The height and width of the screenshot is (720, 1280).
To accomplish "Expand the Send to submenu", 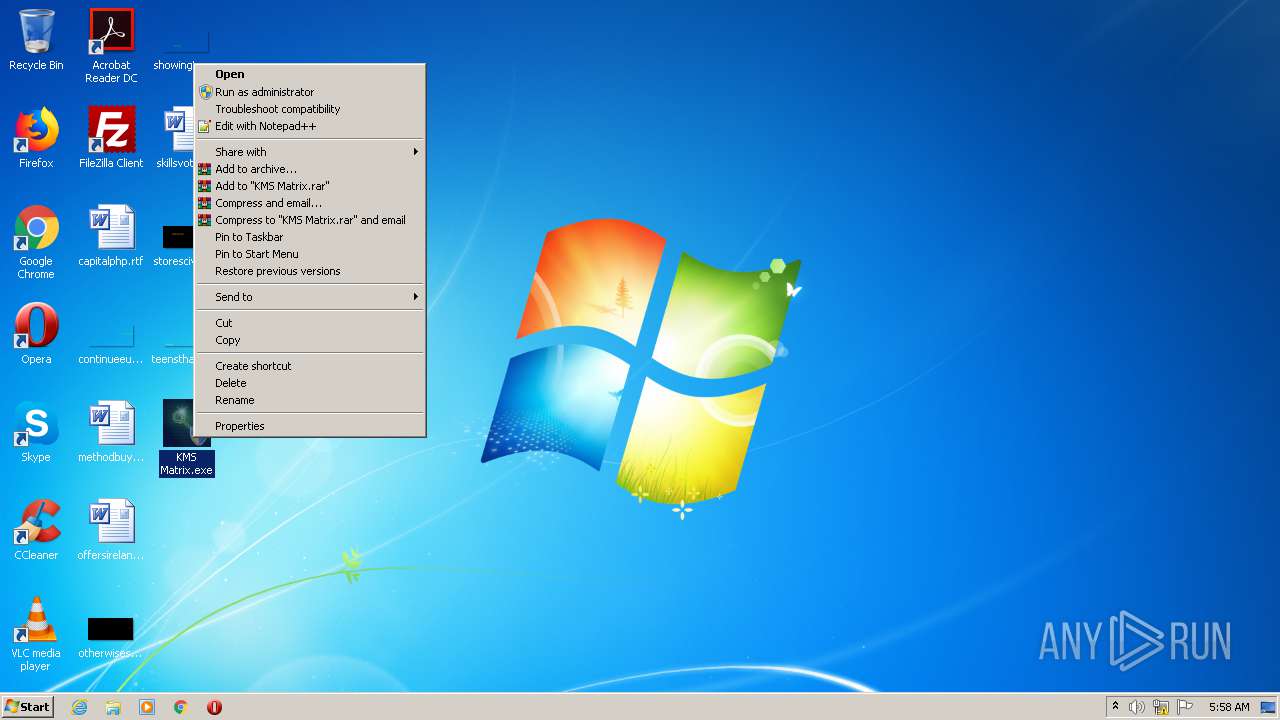I will (x=310, y=297).
